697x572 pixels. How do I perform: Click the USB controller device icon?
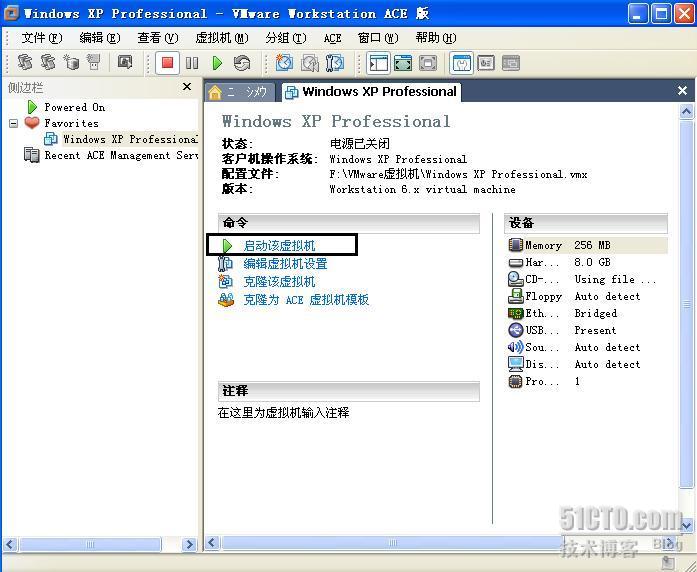pyautogui.click(x=515, y=330)
